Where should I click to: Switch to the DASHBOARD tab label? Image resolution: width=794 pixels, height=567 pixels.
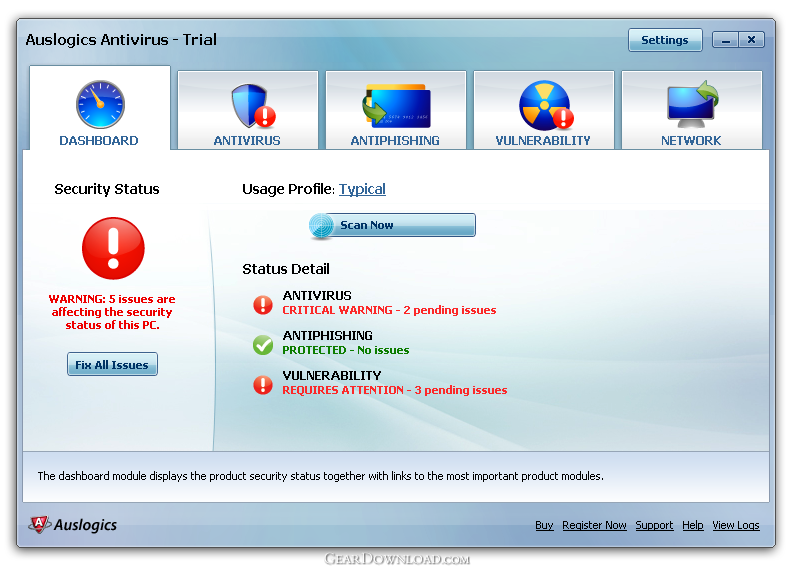(99, 141)
